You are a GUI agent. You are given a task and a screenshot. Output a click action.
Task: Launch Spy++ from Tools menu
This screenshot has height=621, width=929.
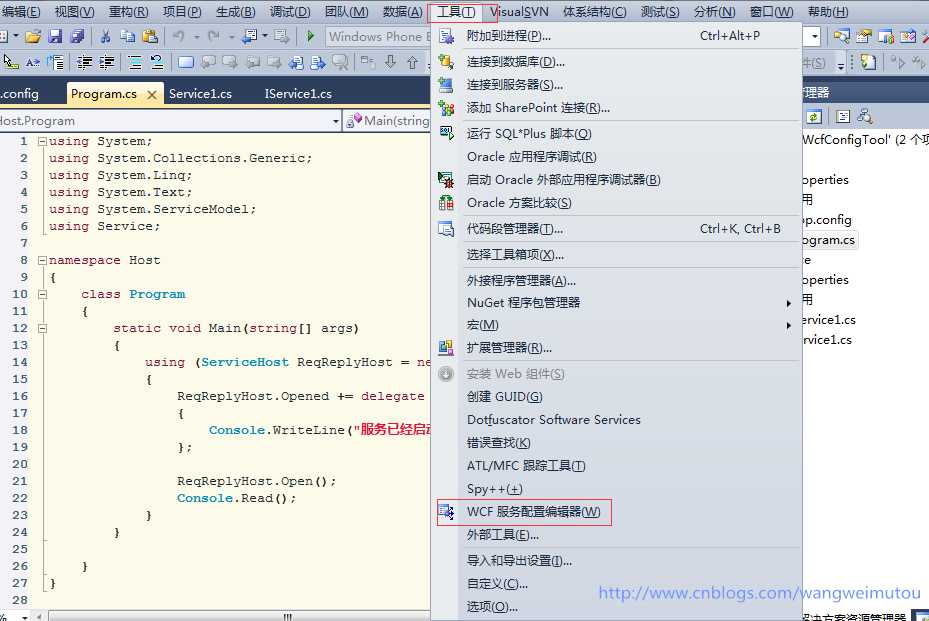click(x=616, y=489)
